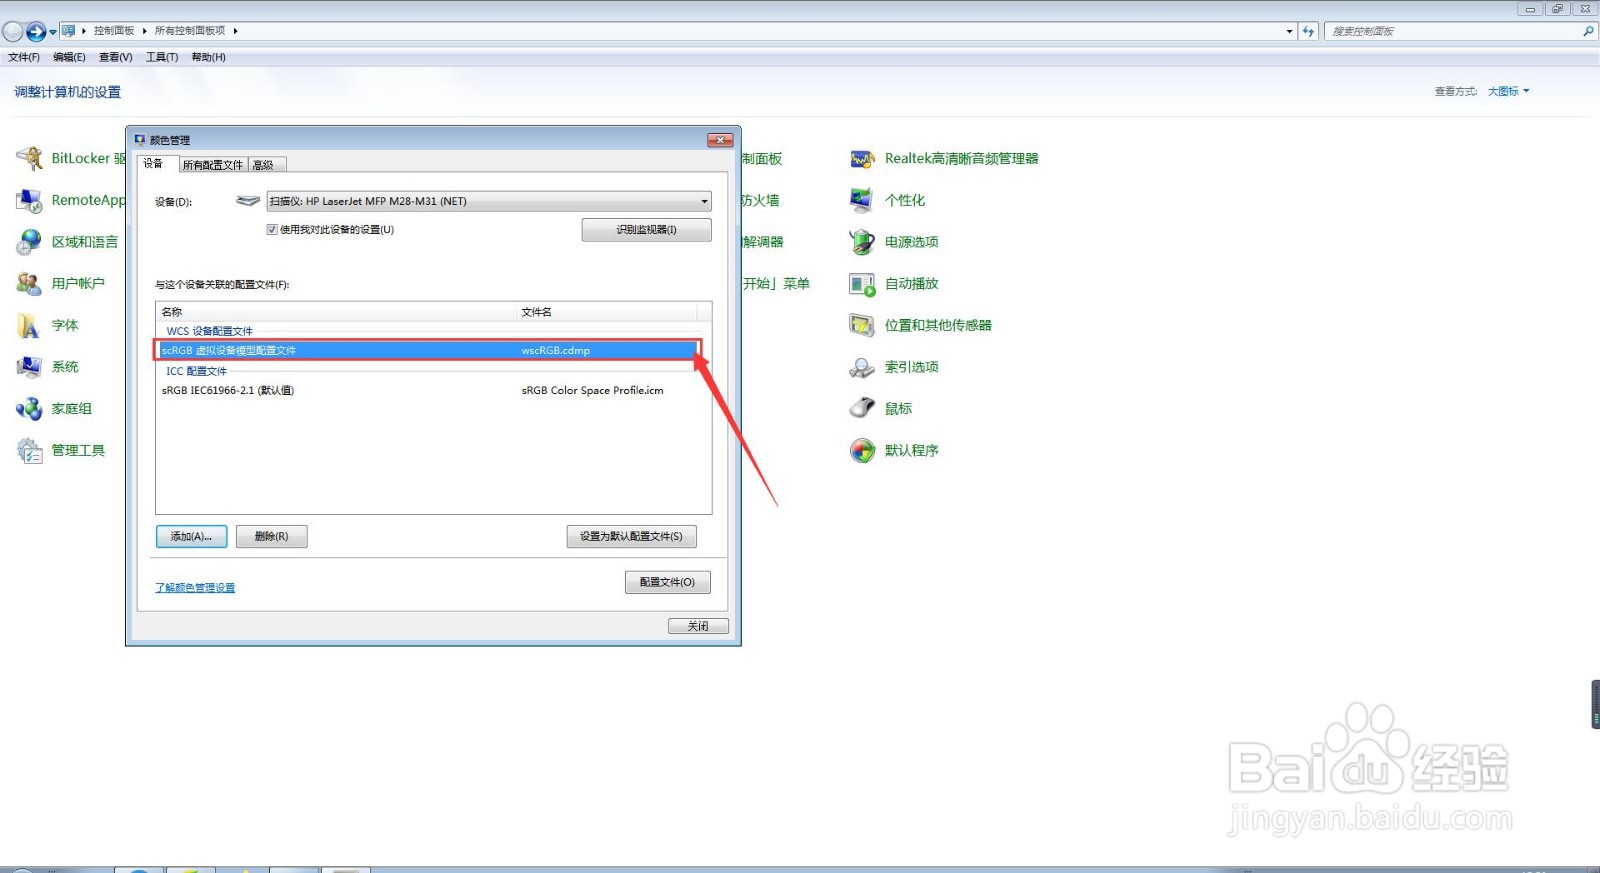The image size is (1600, 873).
Task: Open the 电源选项 icon
Action: (862, 242)
